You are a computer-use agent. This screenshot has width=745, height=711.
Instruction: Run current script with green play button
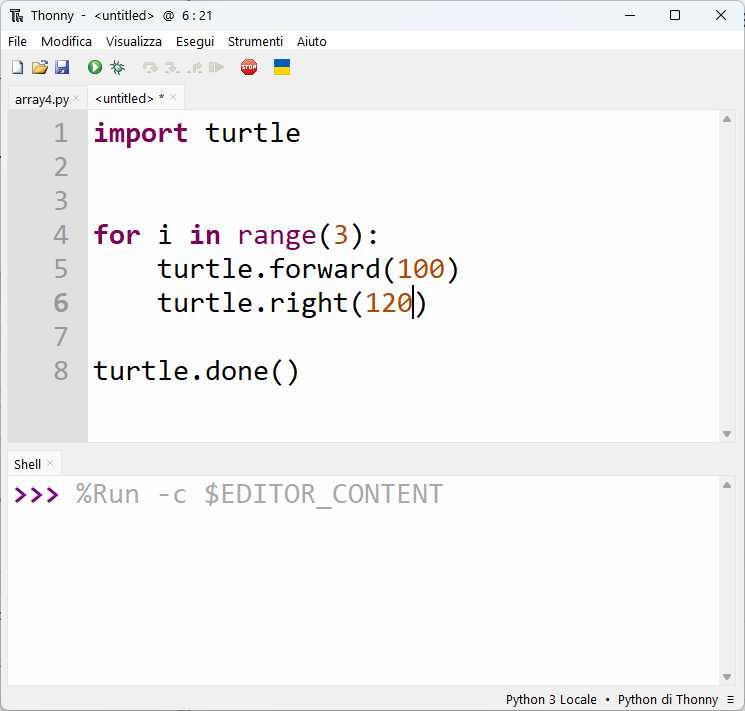pyautogui.click(x=95, y=67)
